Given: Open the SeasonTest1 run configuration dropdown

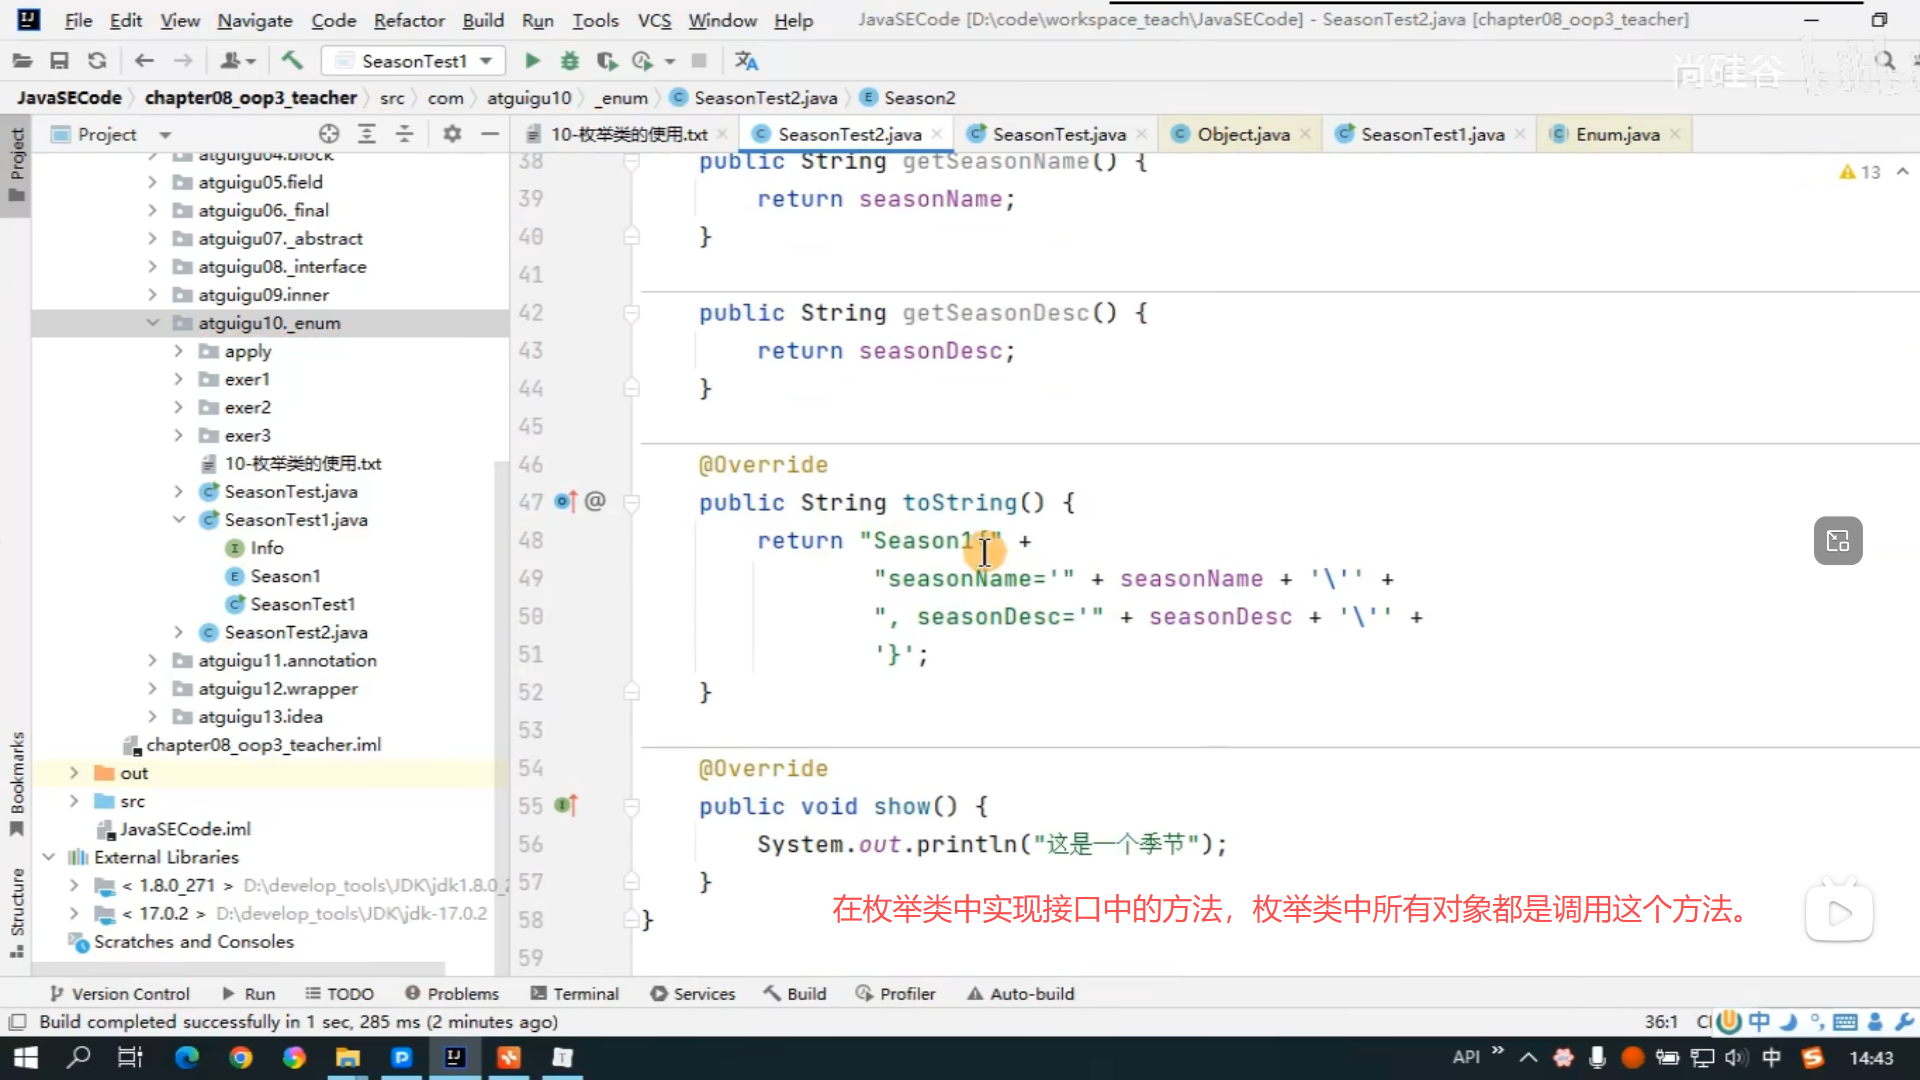Looking at the screenshot, I should pyautogui.click(x=413, y=61).
